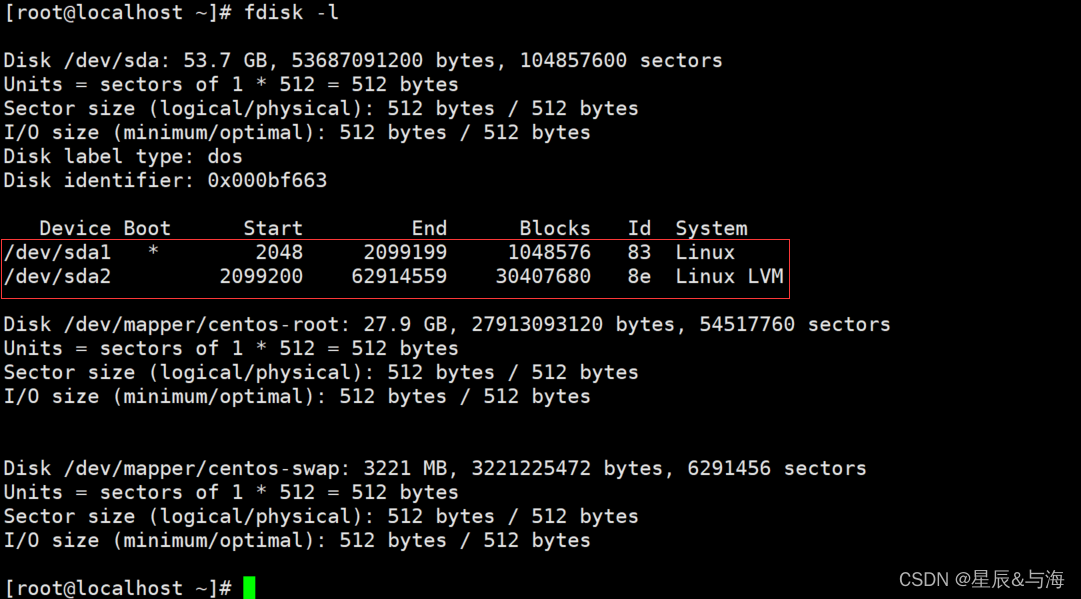
Task: Click '/dev/mapper/centos-swap' disk path
Action: pyautogui.click(x=201, y=468)
